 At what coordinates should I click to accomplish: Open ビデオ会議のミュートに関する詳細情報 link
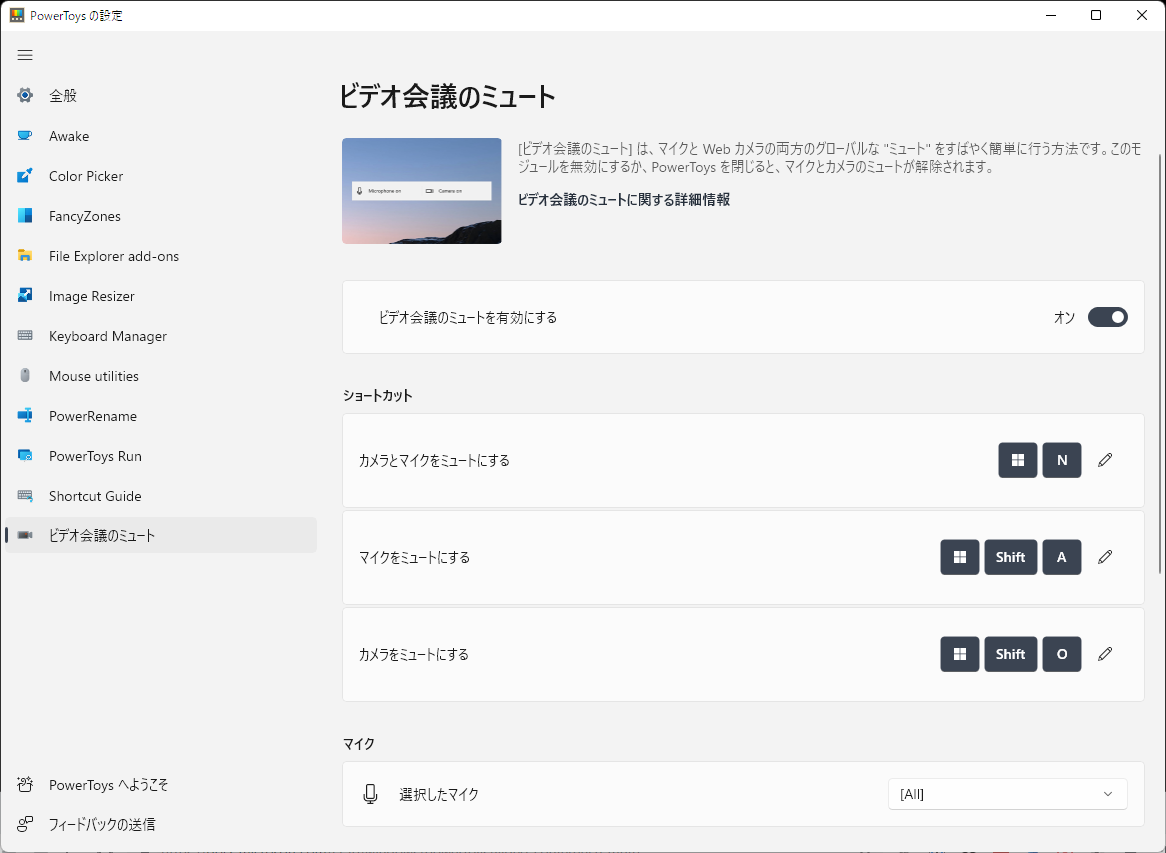click(x=623, y=199)
